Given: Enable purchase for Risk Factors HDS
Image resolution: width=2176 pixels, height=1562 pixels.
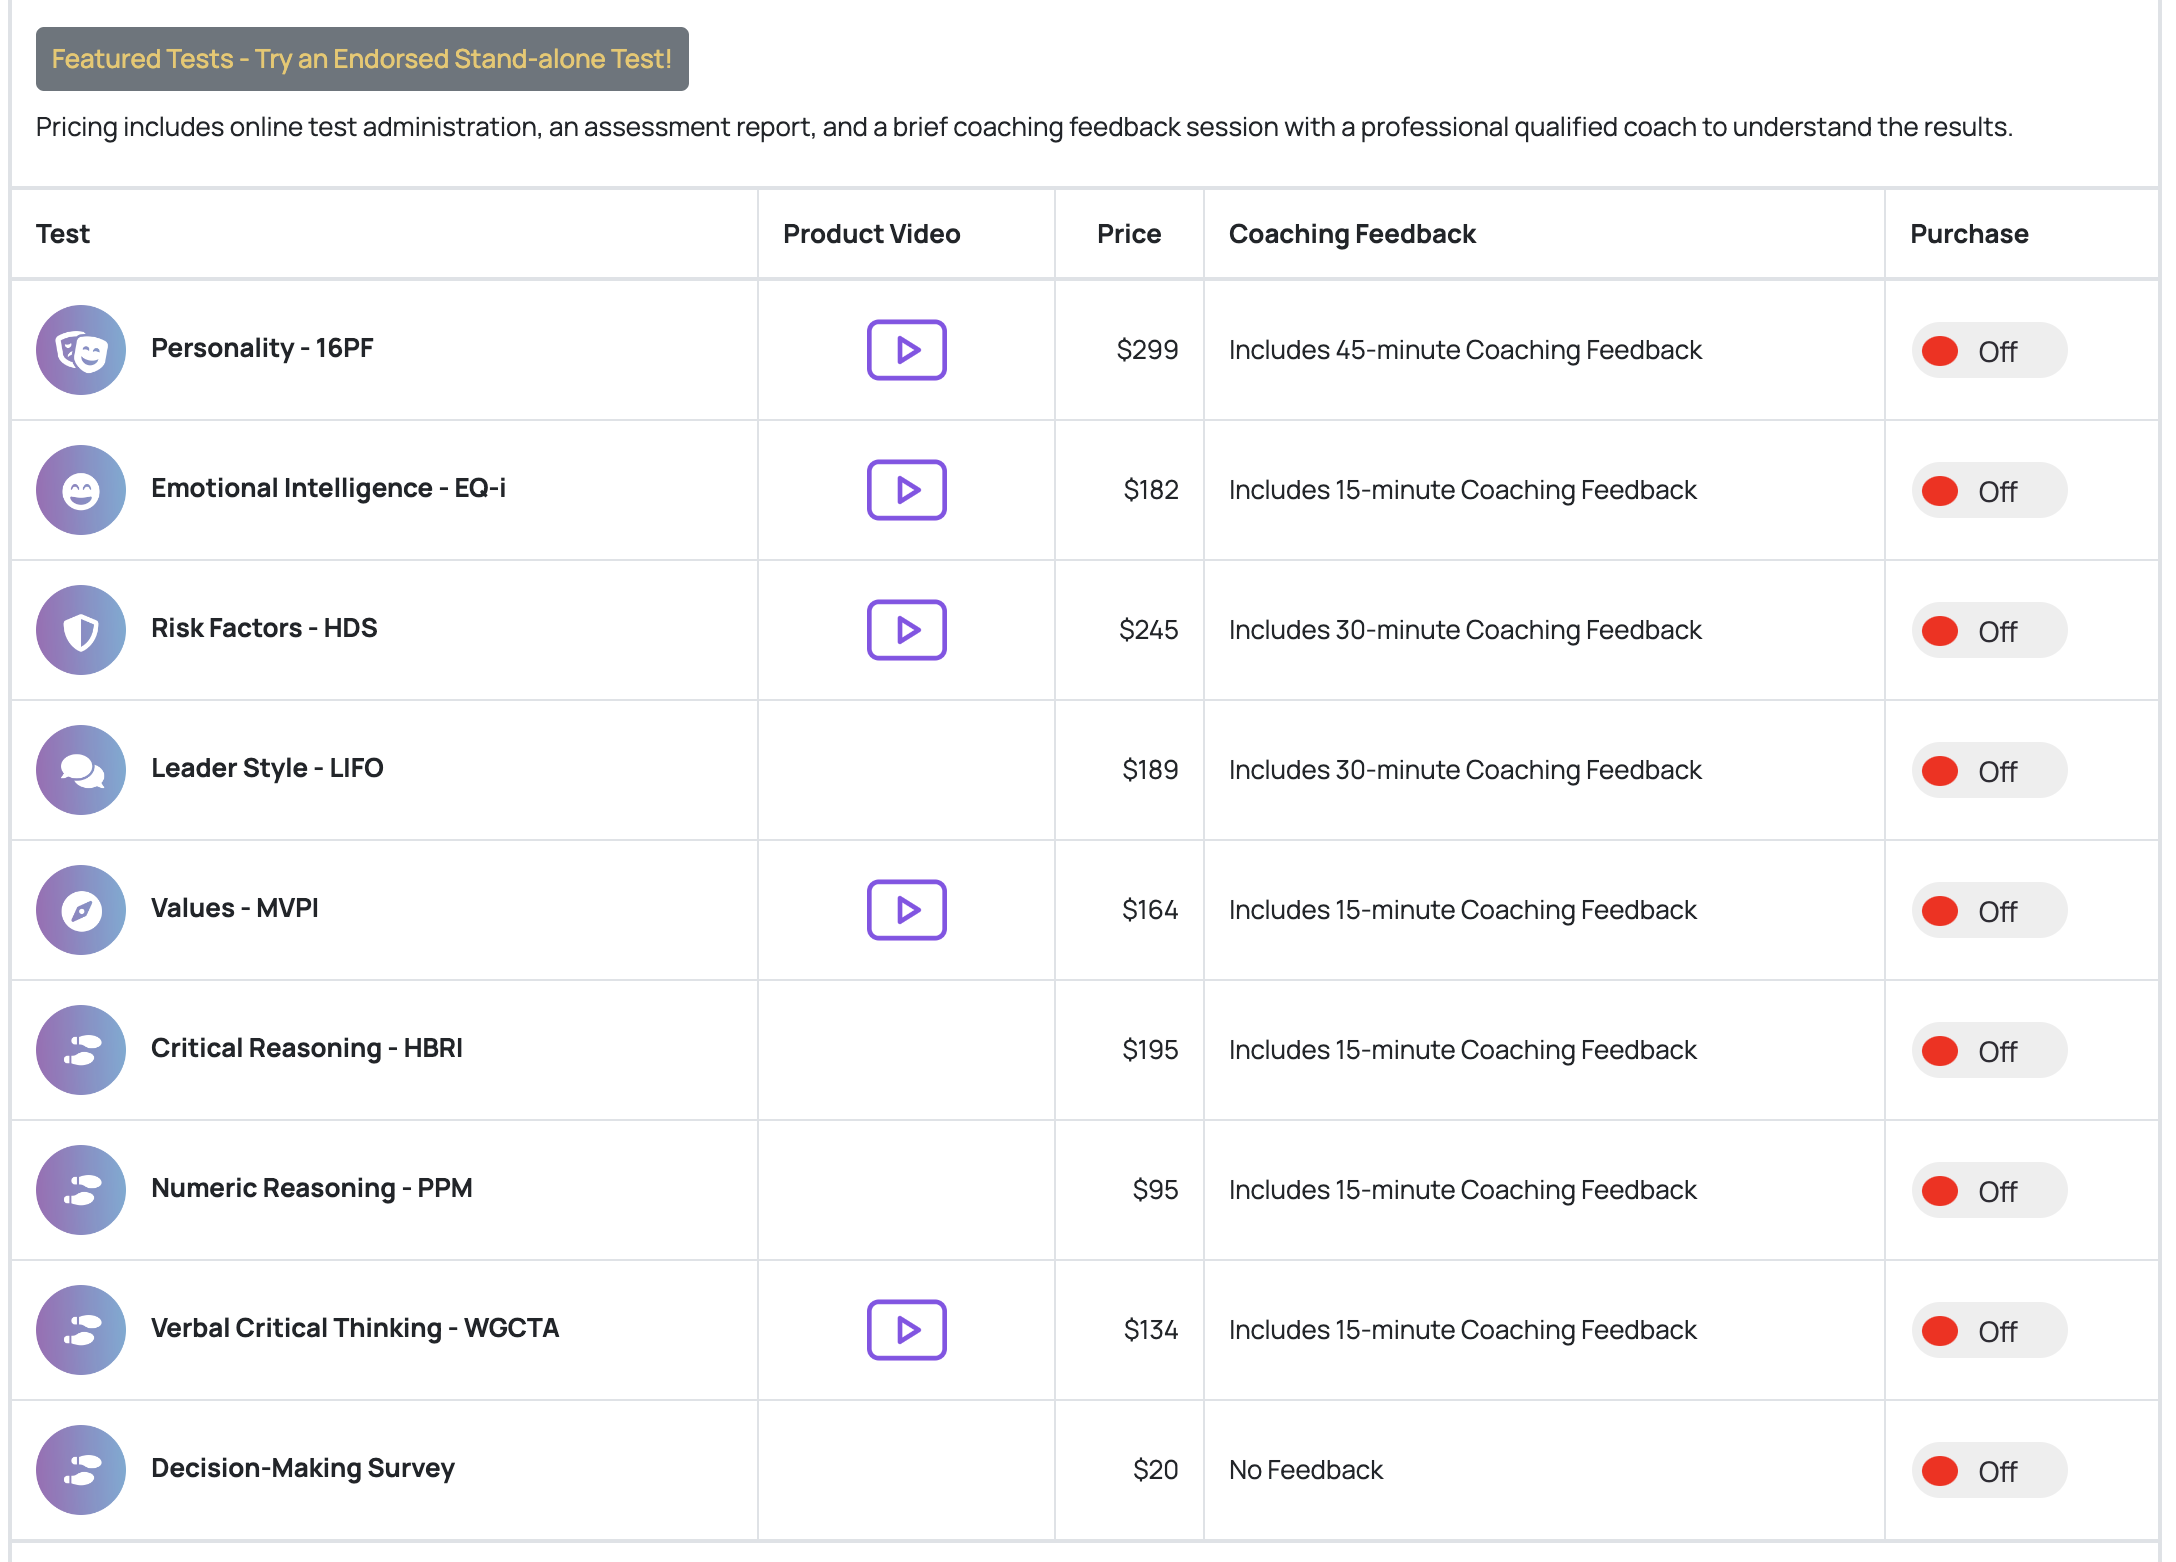Looking at the screenshot, I should point(1987,631).
